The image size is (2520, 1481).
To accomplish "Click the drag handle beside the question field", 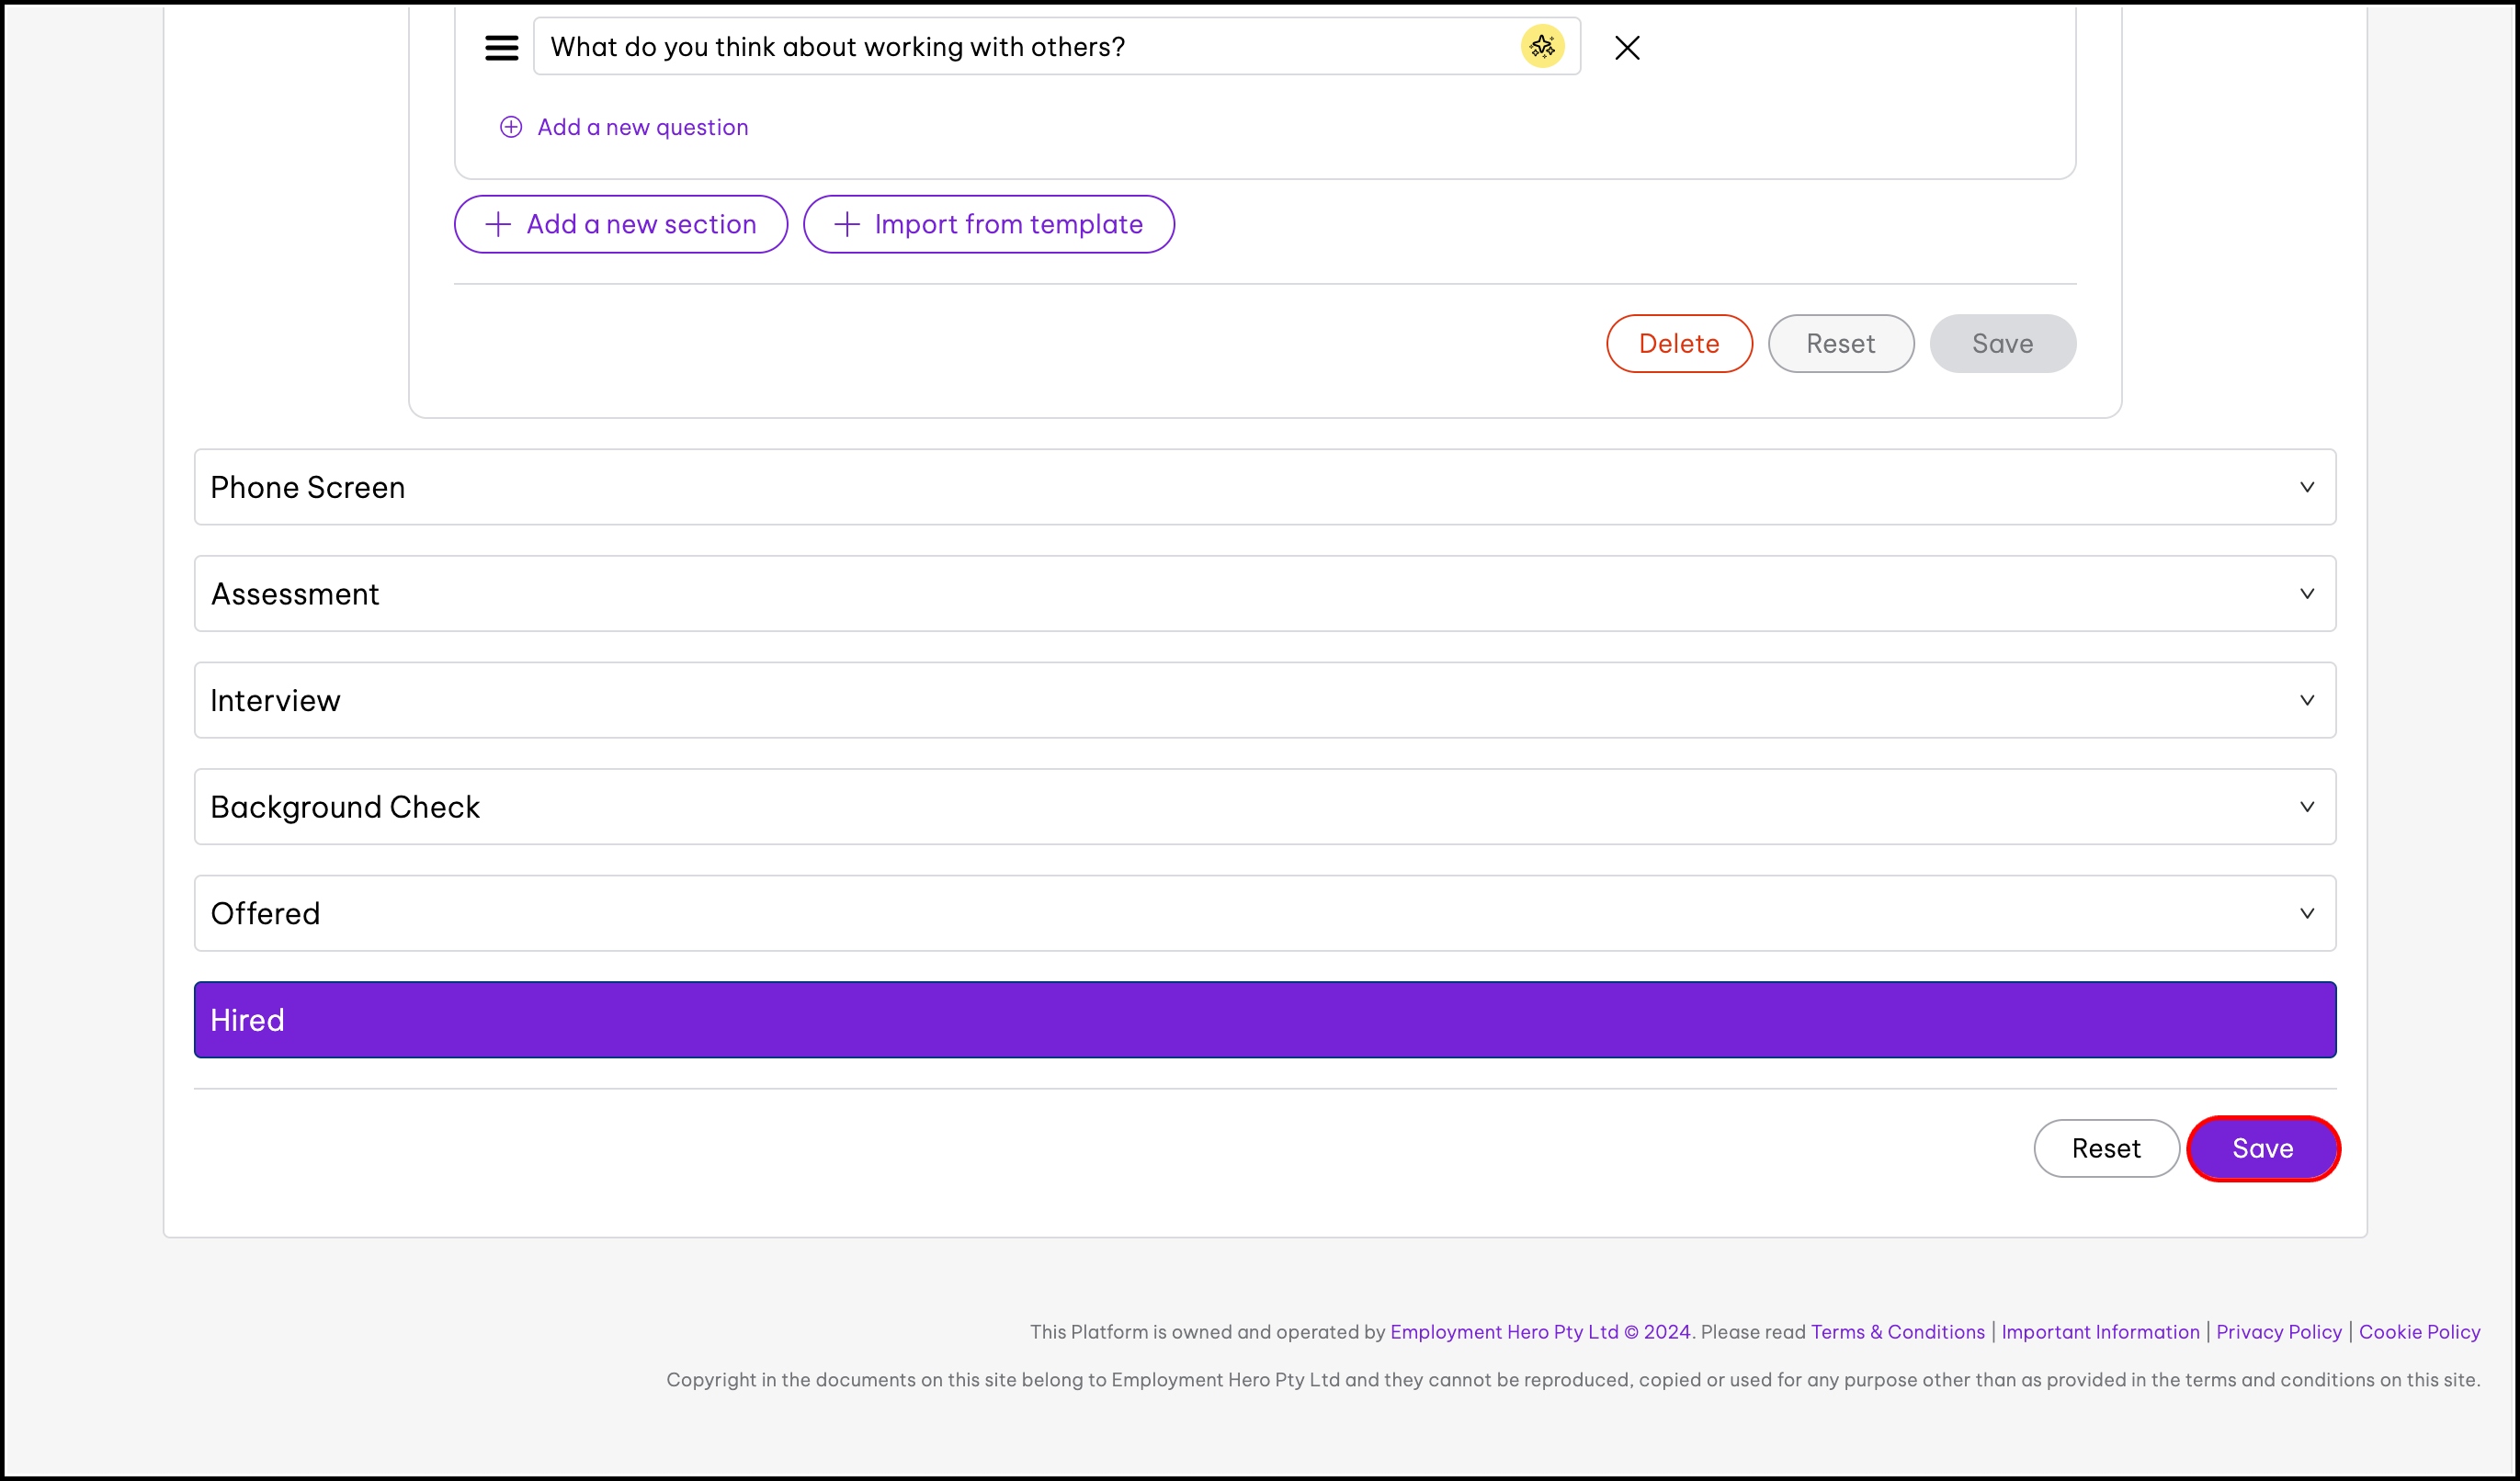I will tap(501, 47).
